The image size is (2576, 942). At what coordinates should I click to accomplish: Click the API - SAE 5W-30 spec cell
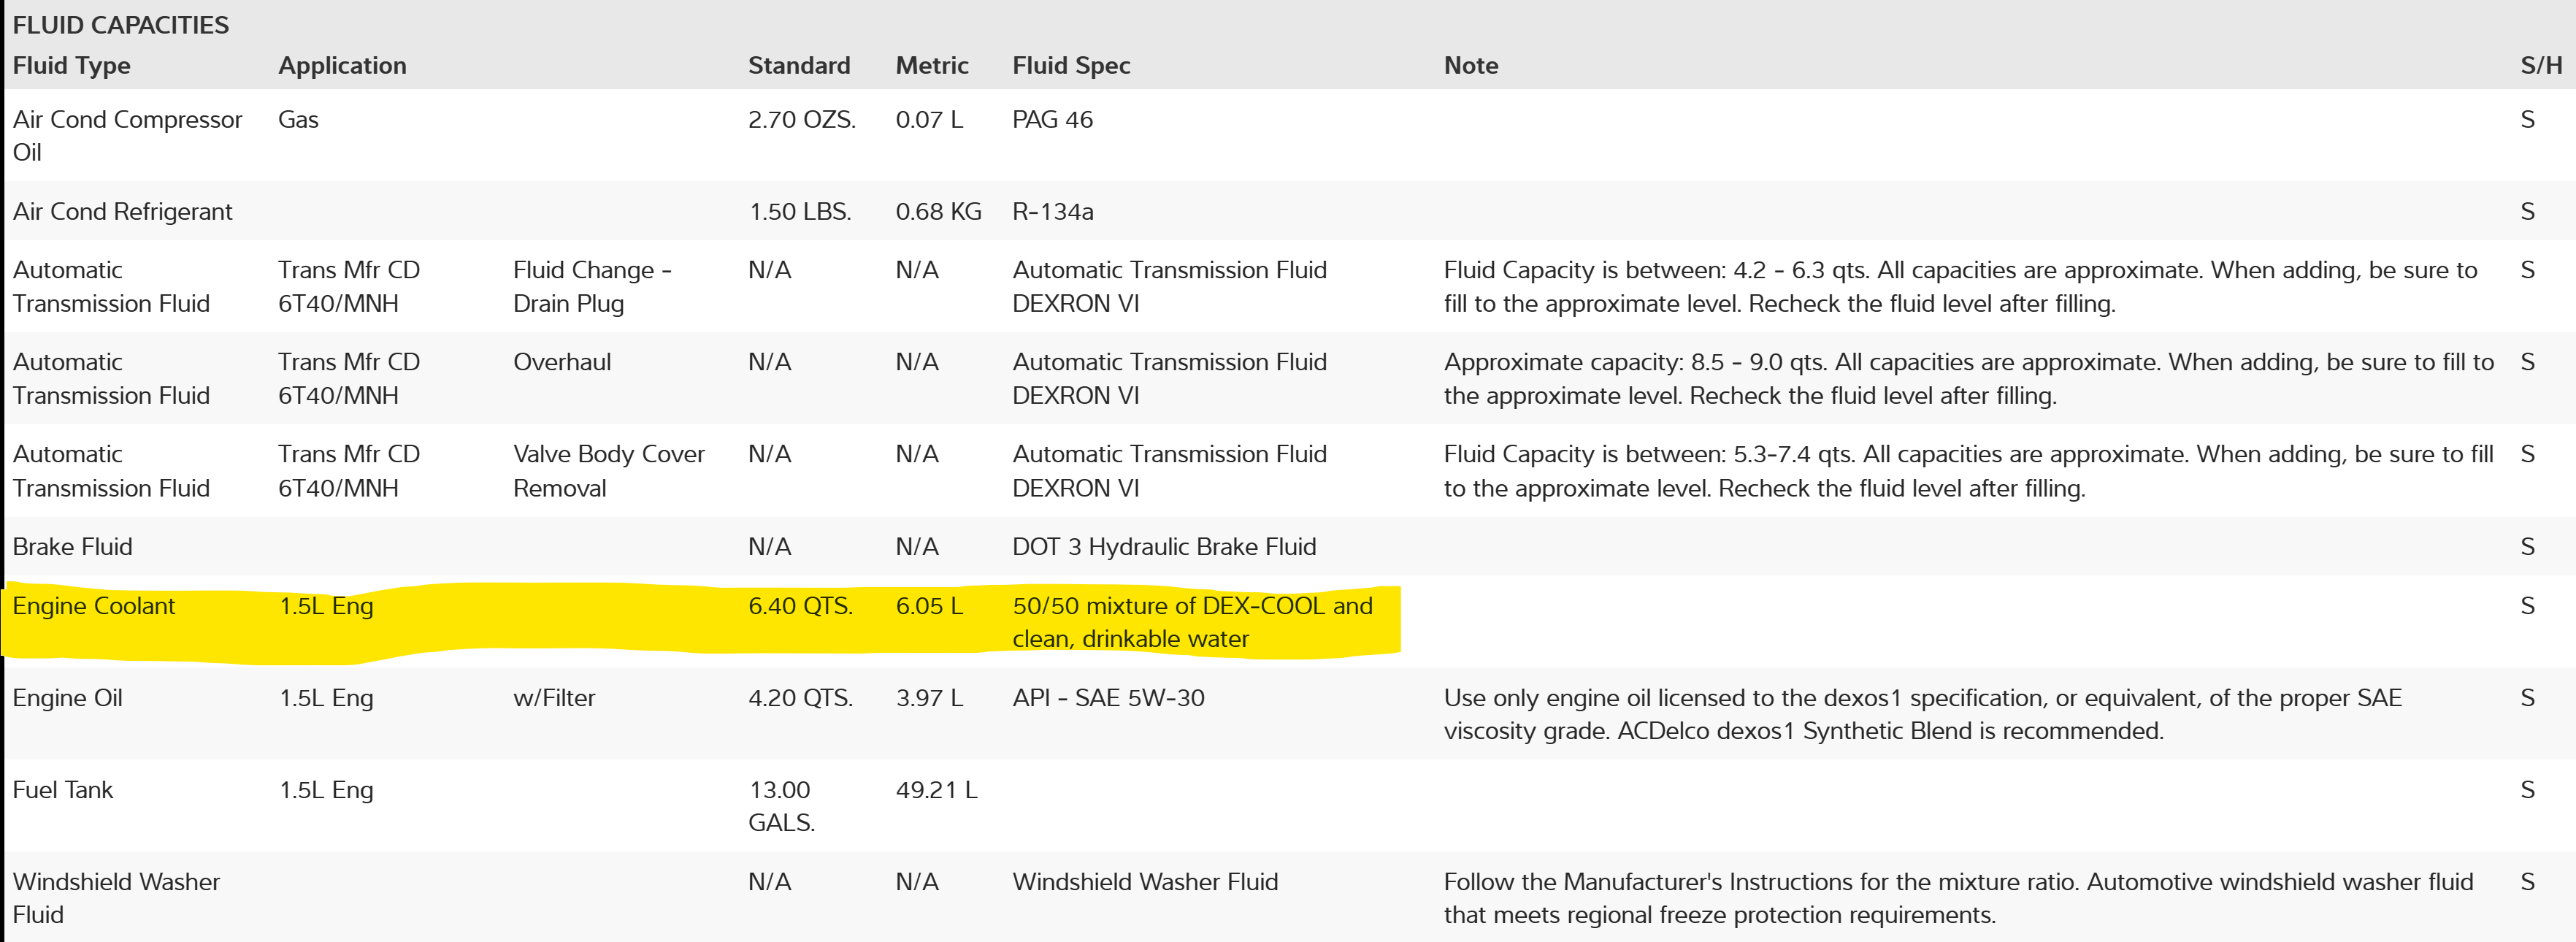(1108, 698)
